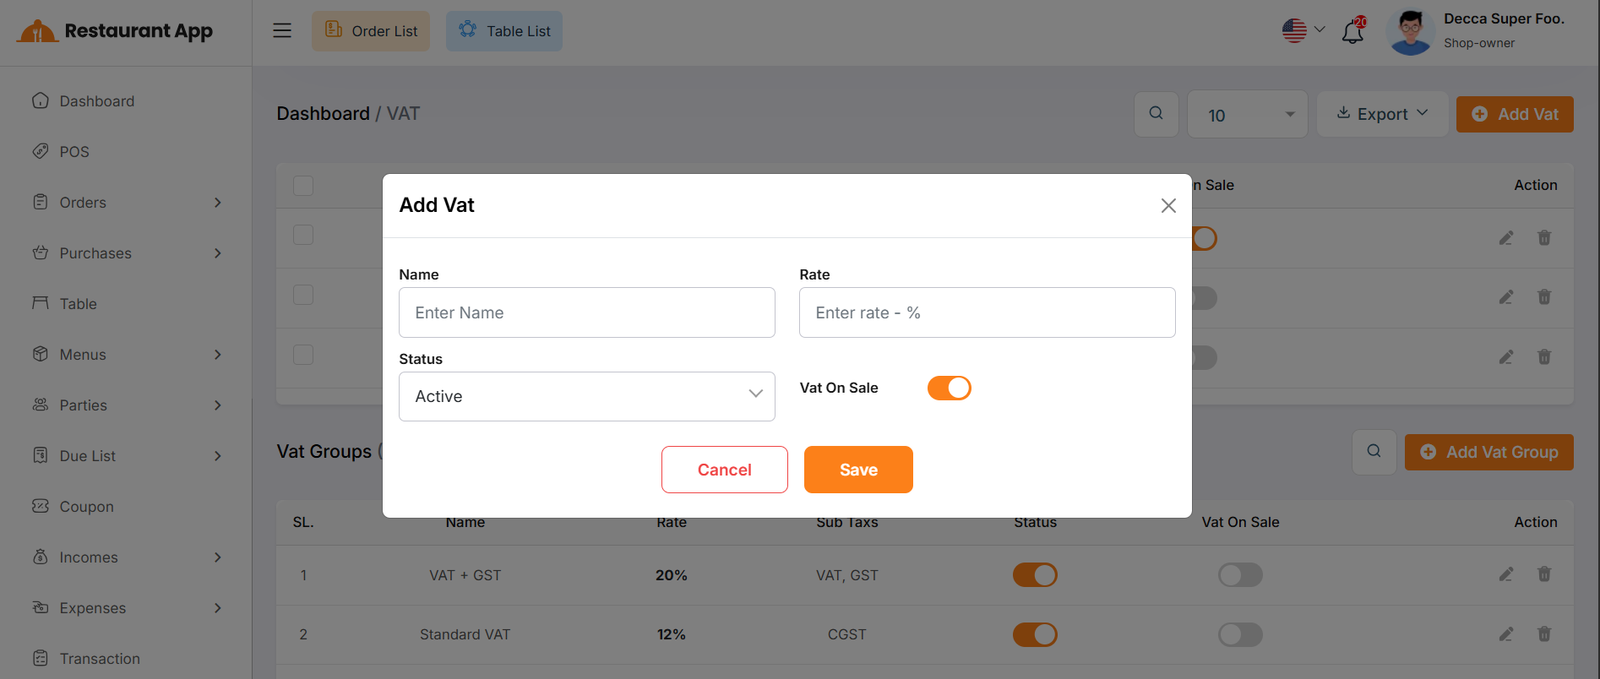Click the search icon beside Export
Image resolution: width=1600 pixels, height=679 pixels.
[1156, 114]
